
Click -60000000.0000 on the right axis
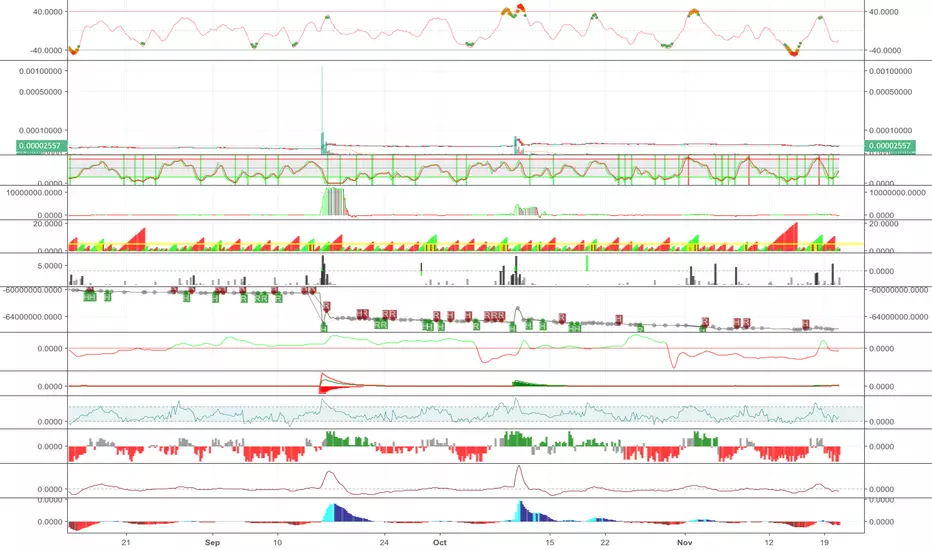[899, 290]
